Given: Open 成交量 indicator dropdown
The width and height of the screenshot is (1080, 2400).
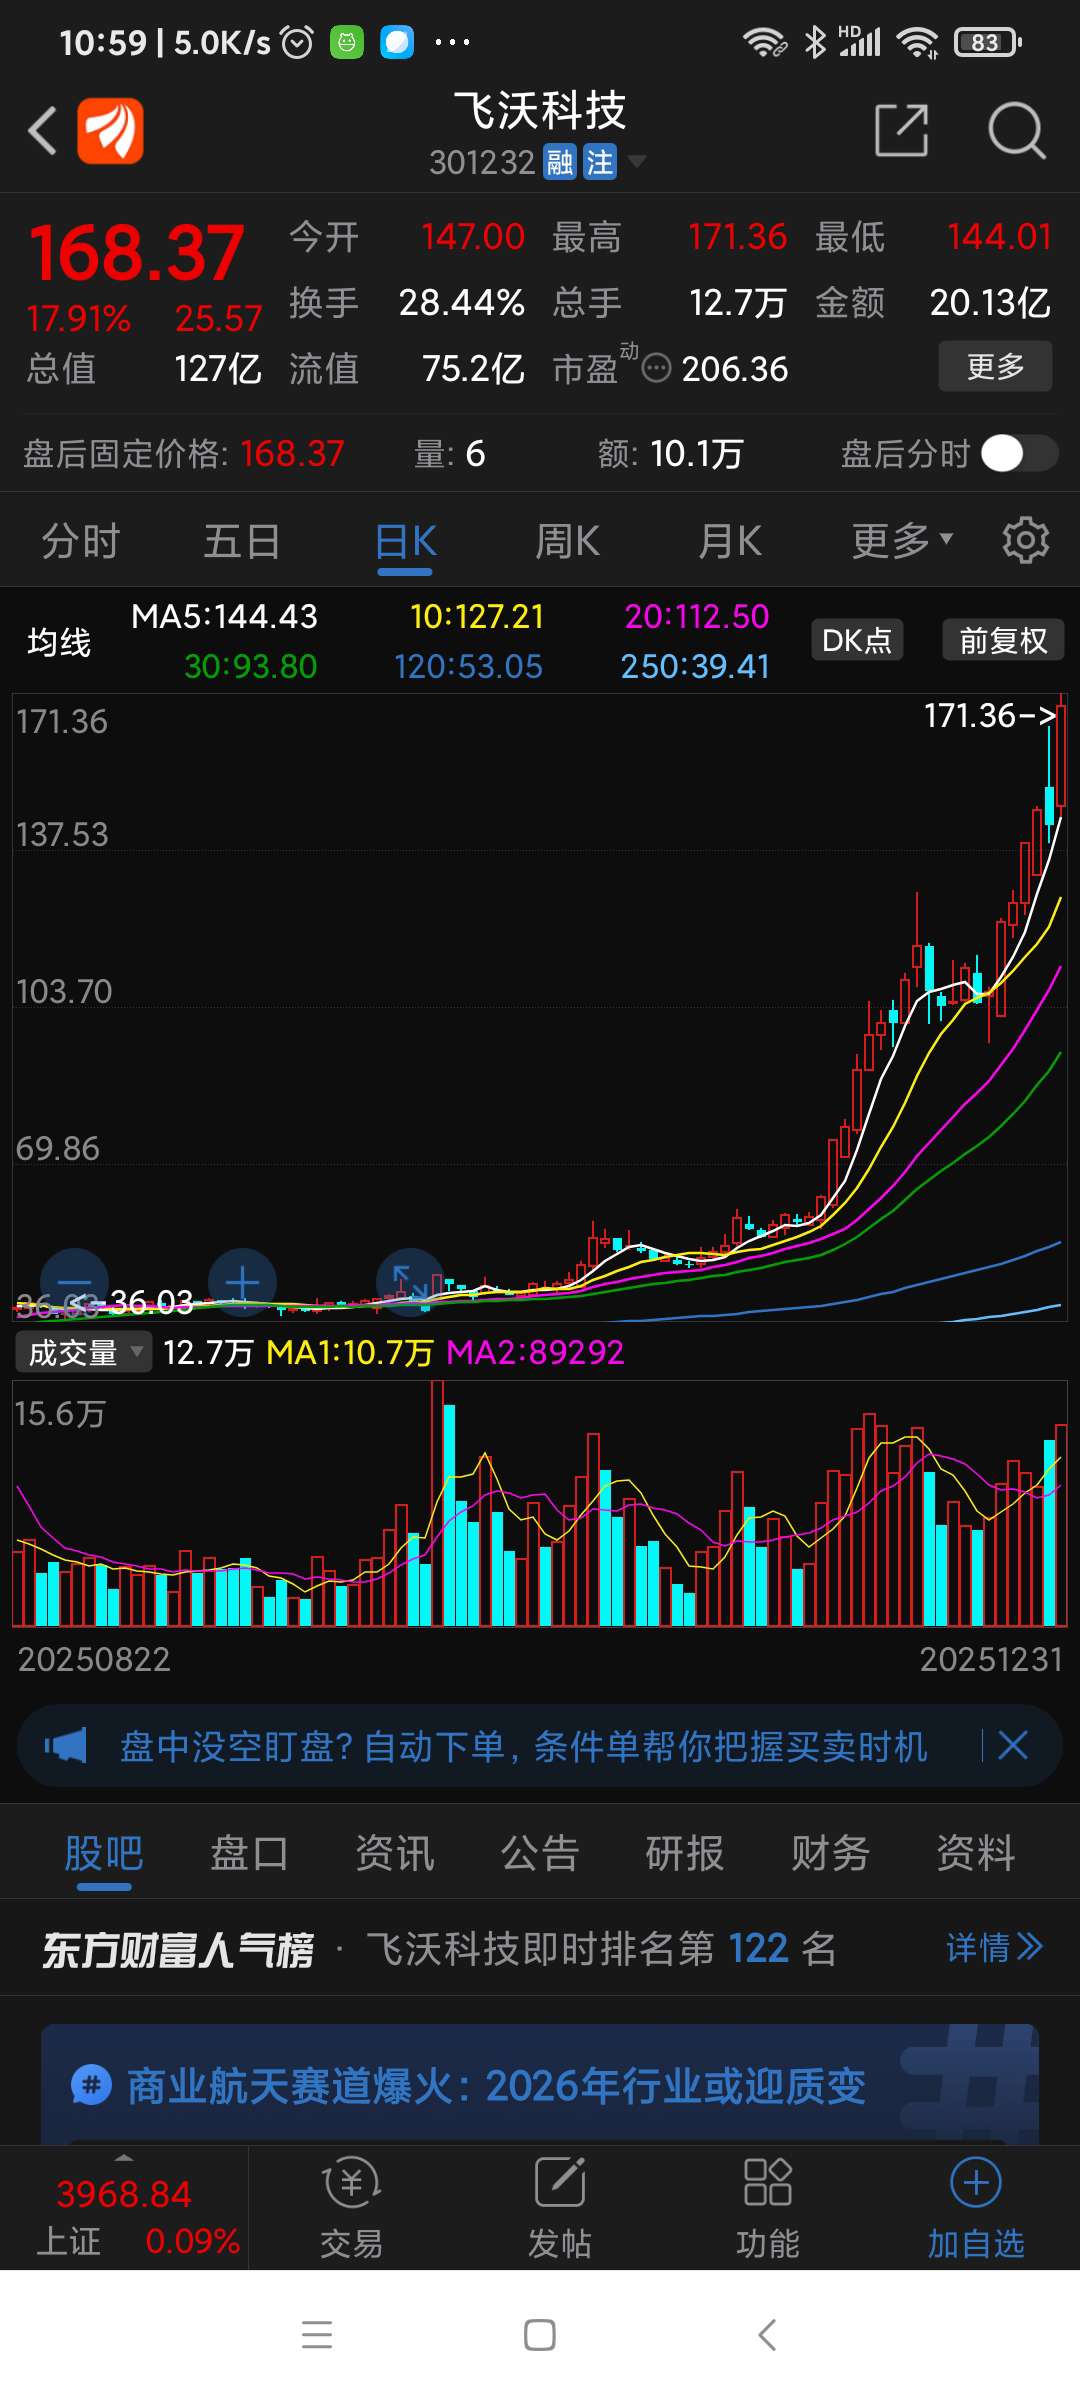Looking at the screenshot, I should (83, 1352).
